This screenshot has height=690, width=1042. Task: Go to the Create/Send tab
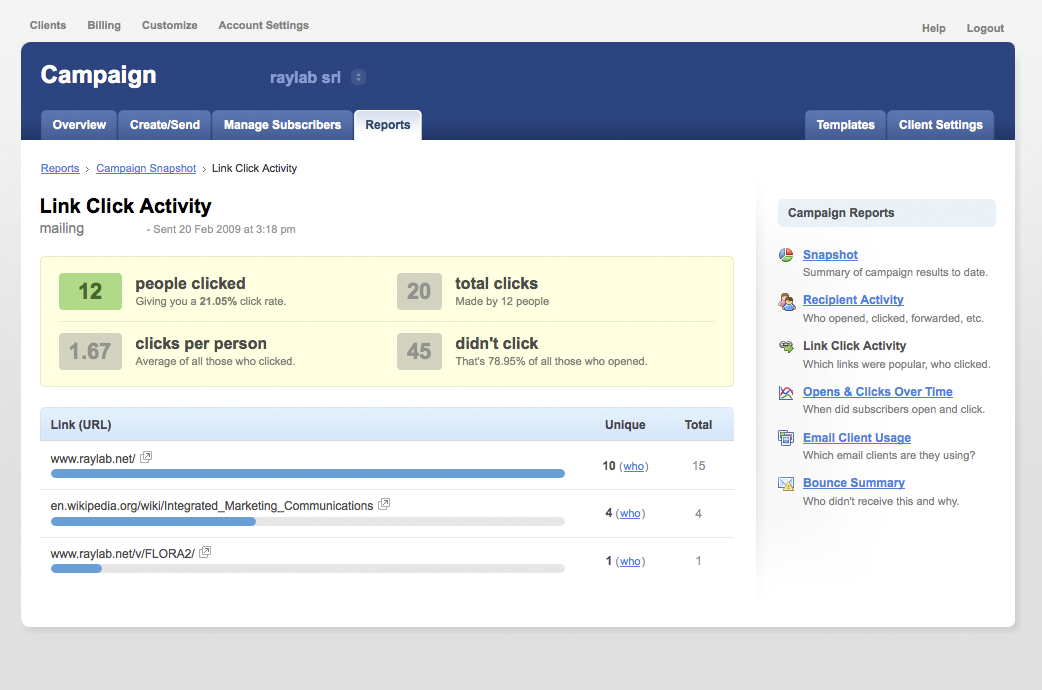point(165,125)
